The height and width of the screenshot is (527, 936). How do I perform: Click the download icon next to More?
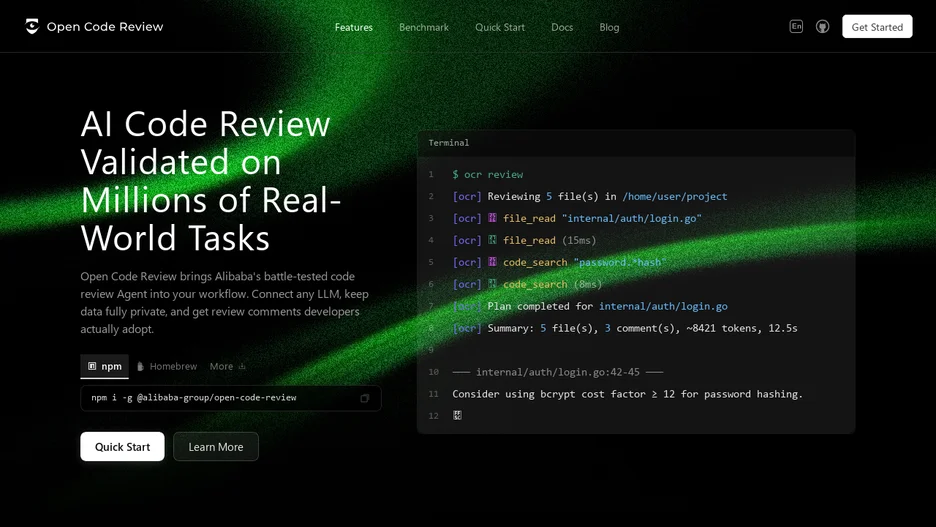[x=242, y=366]
